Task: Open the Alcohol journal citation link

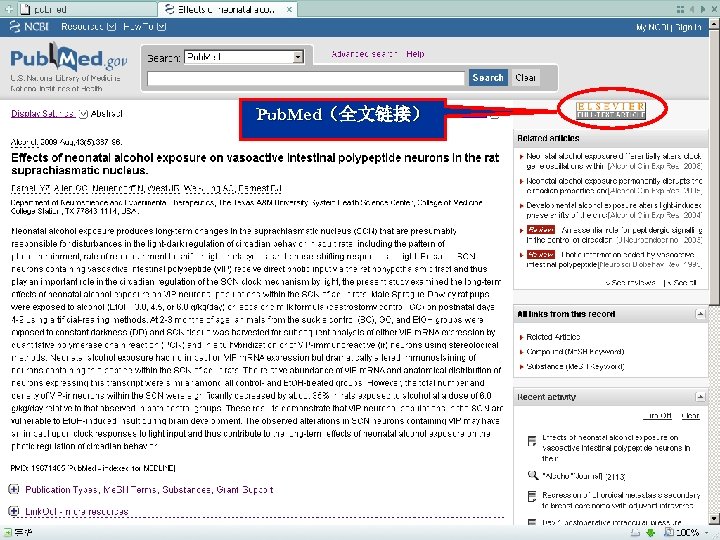Action: [24, 142]
